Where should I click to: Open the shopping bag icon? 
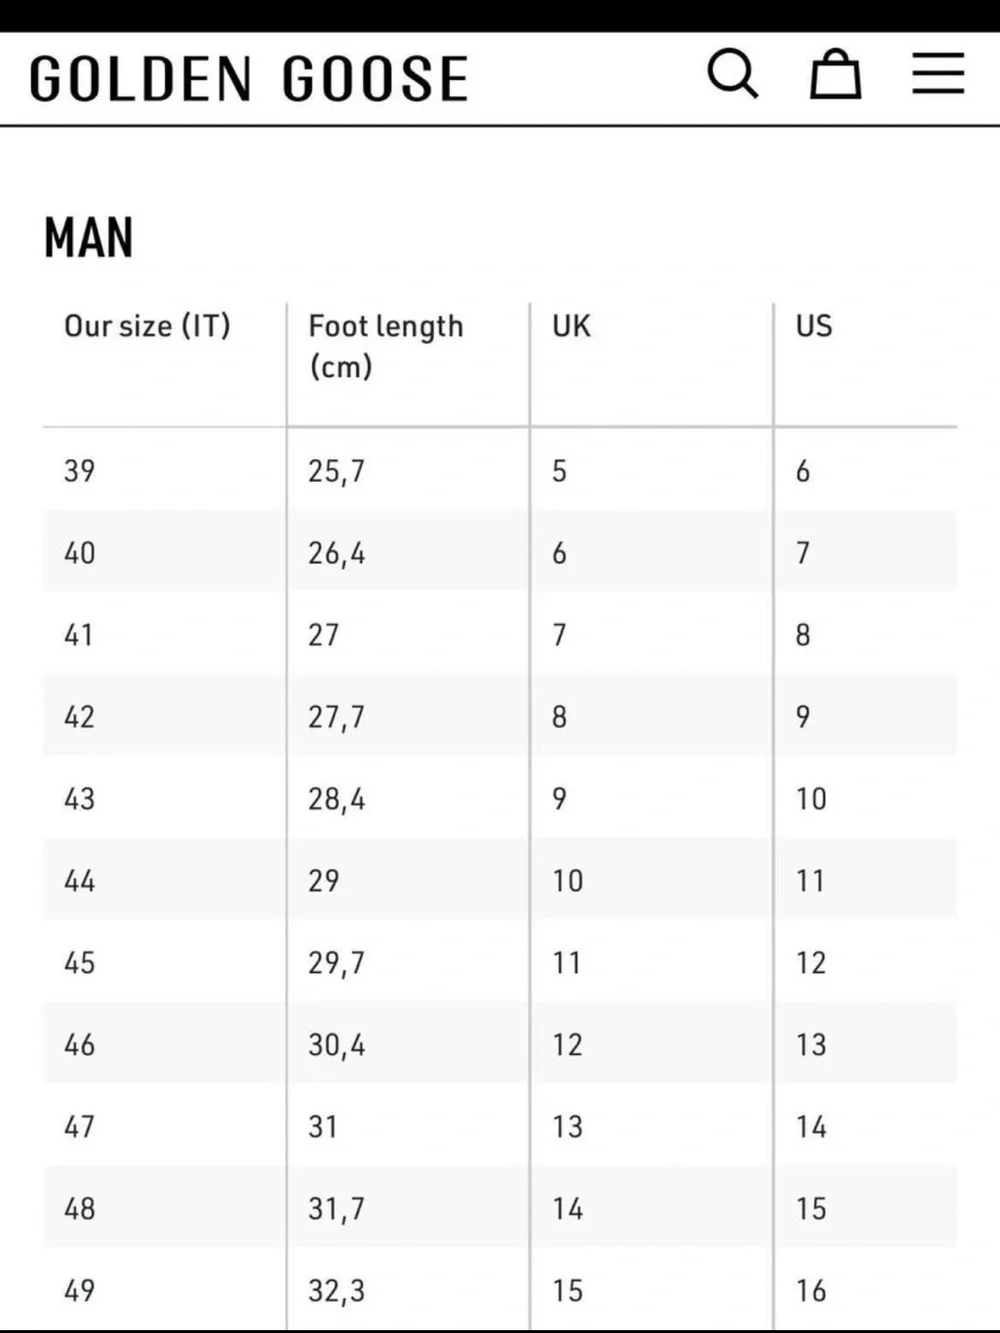835,74
